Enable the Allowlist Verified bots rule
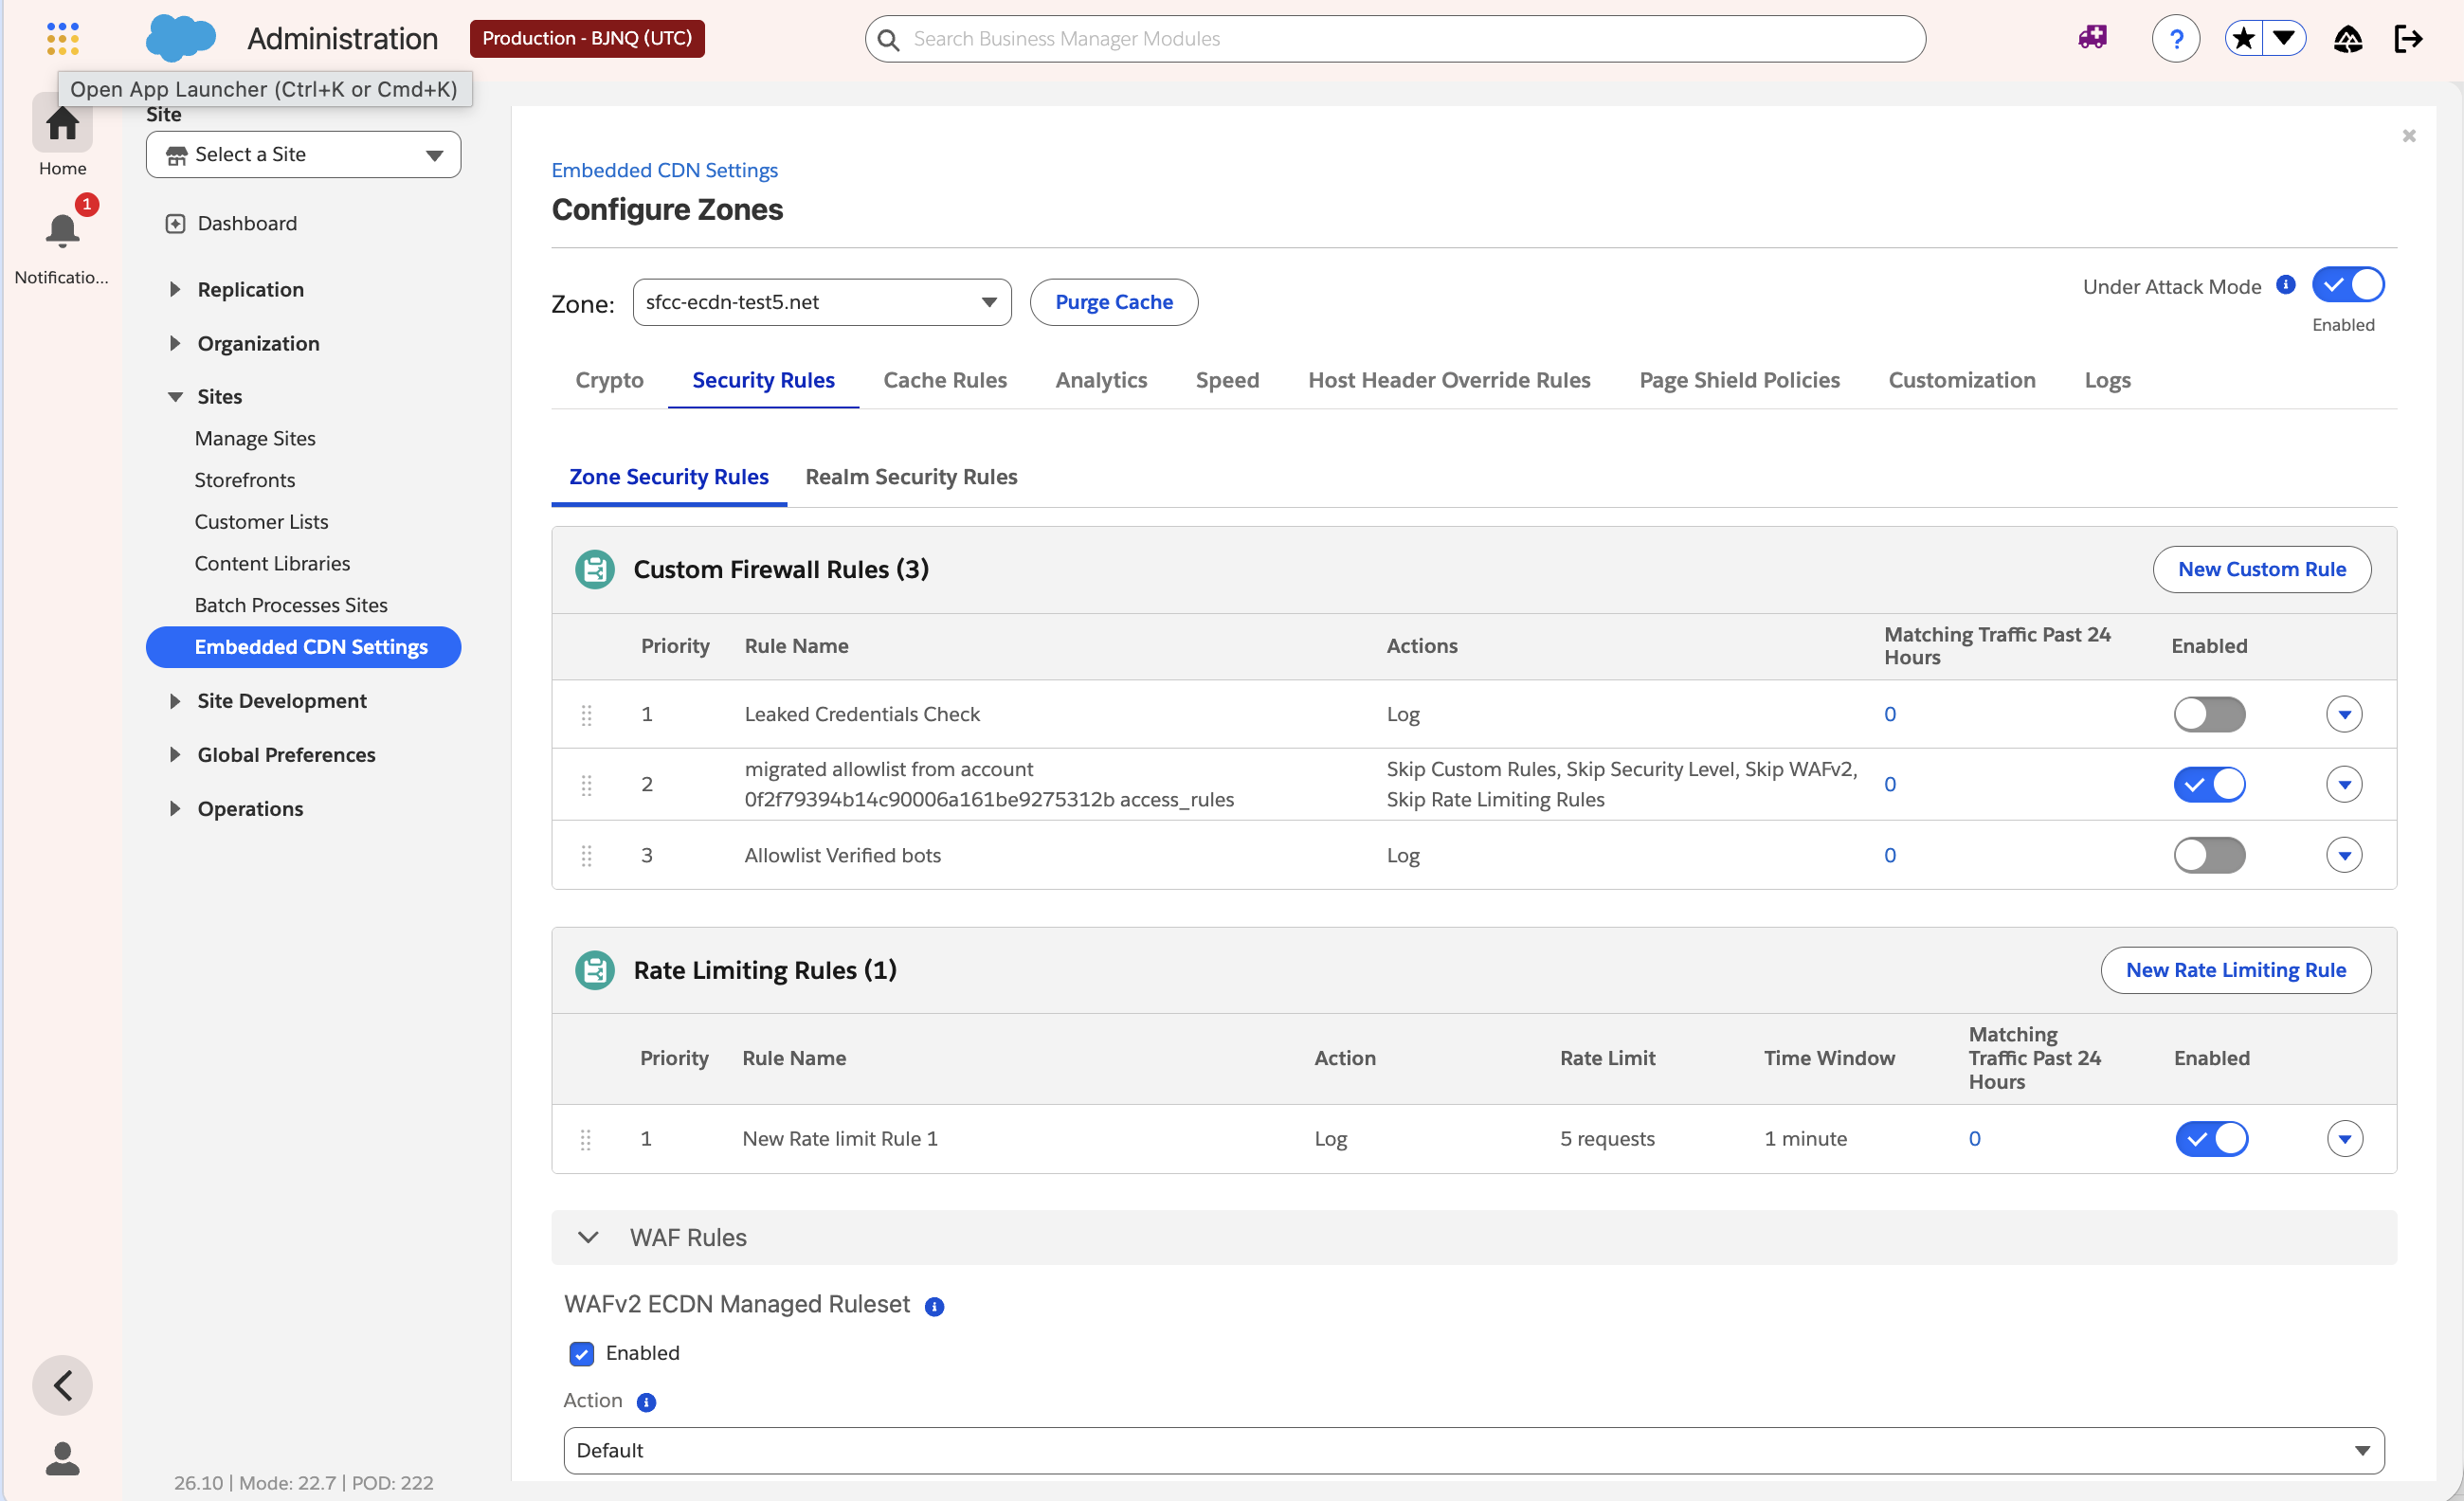 coord(2209,855)
